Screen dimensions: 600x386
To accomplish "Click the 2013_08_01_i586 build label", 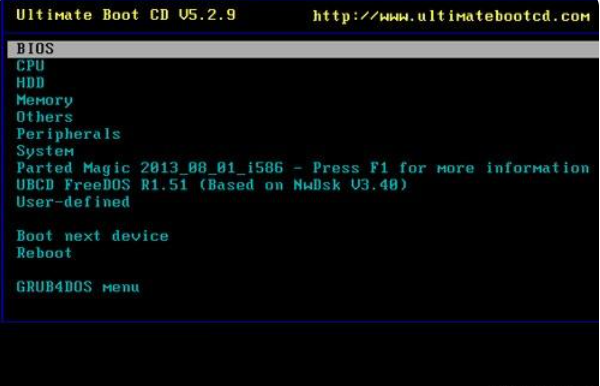I will 212,168.
